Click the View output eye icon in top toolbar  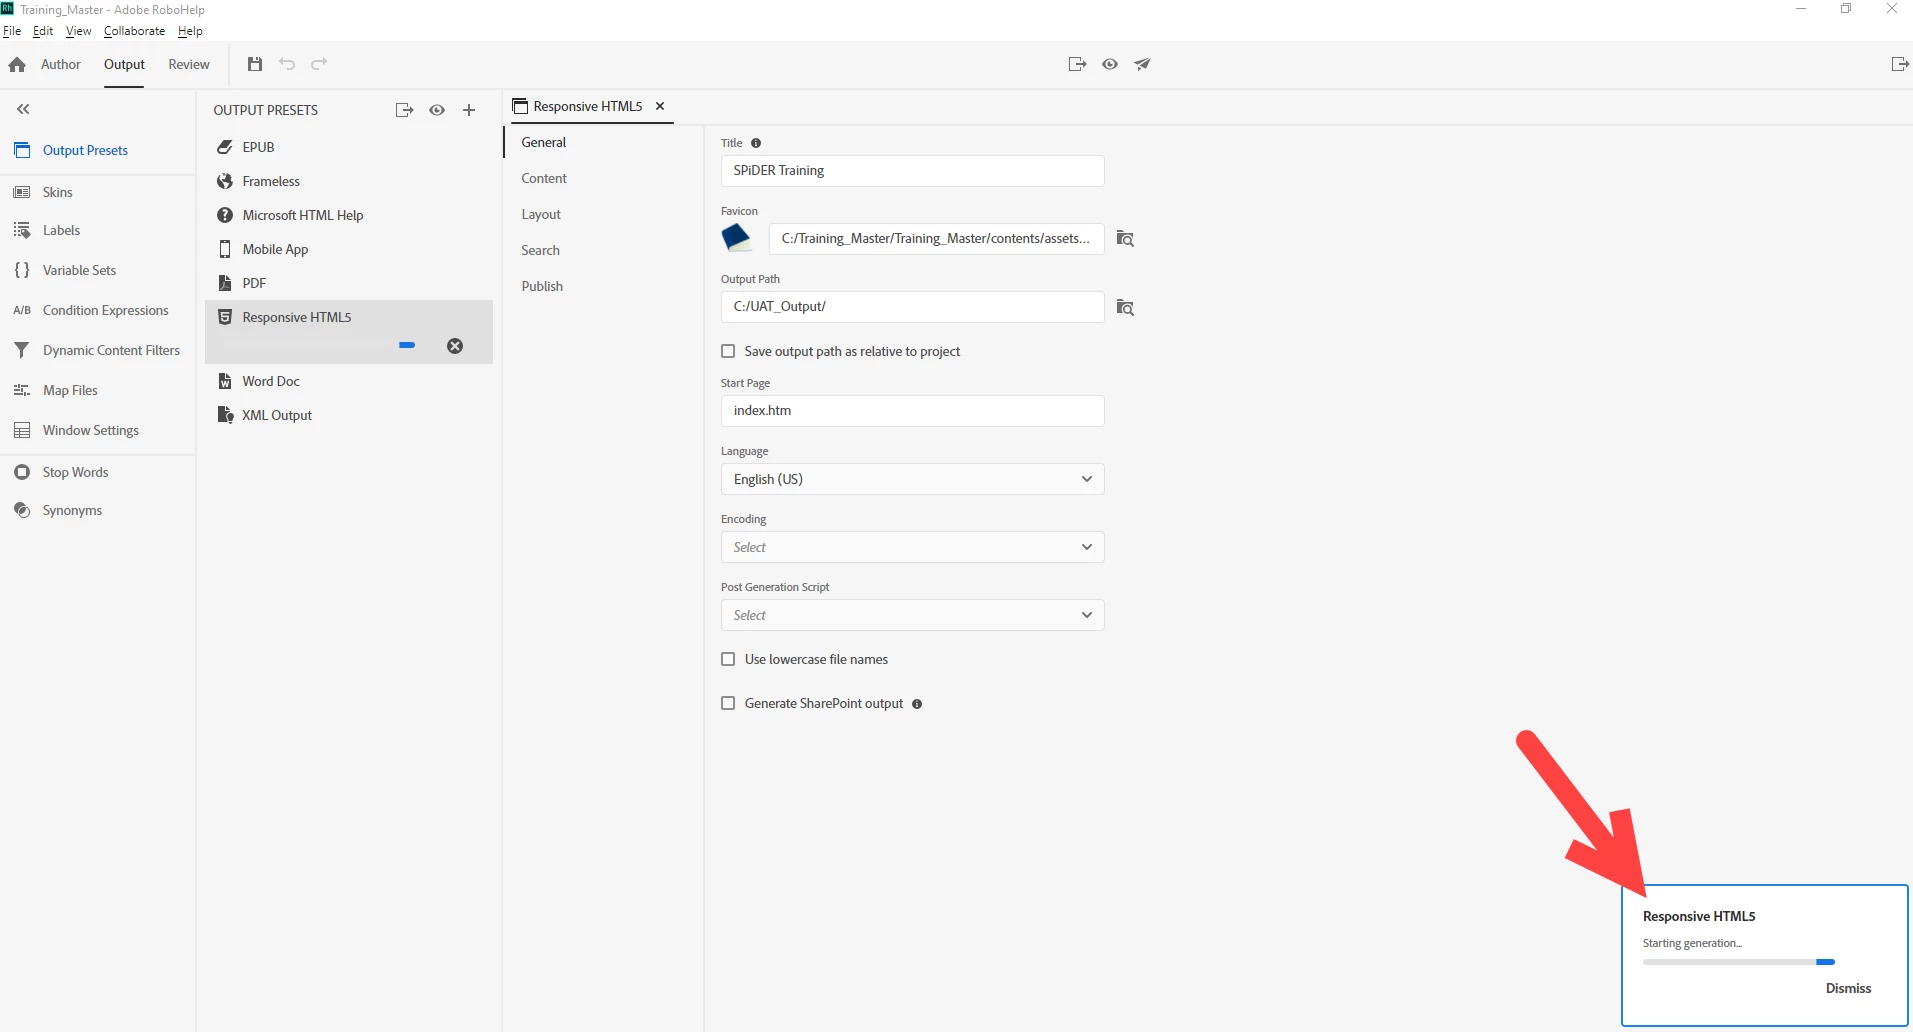pos(1110,64)
